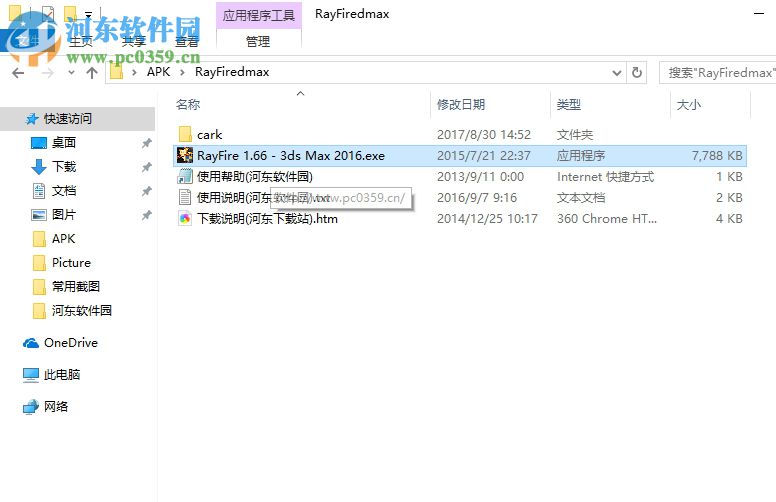Open the 管理 ribbon tab
Screen dimensions: 776x502
[x=258, y=42]
